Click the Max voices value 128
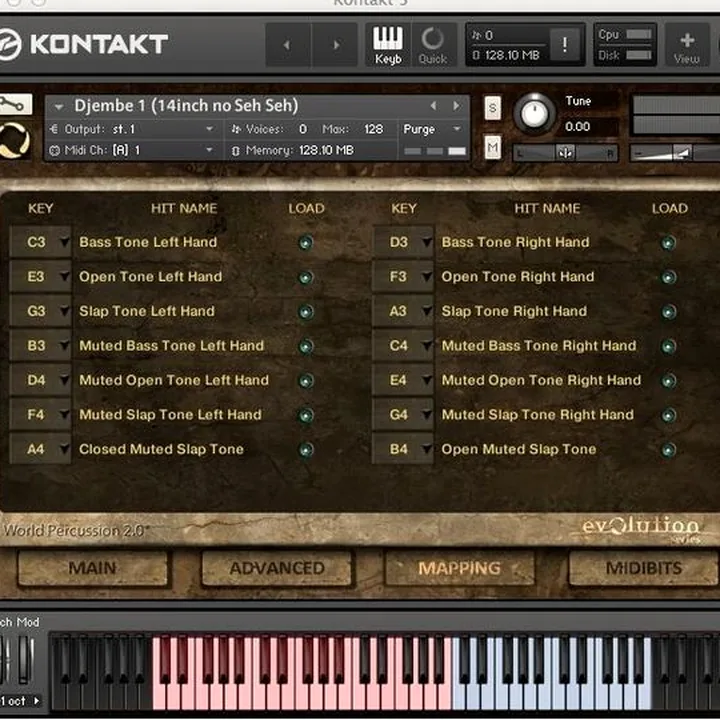The height and width of the screenshot is (720, 720). pos(373,129)
